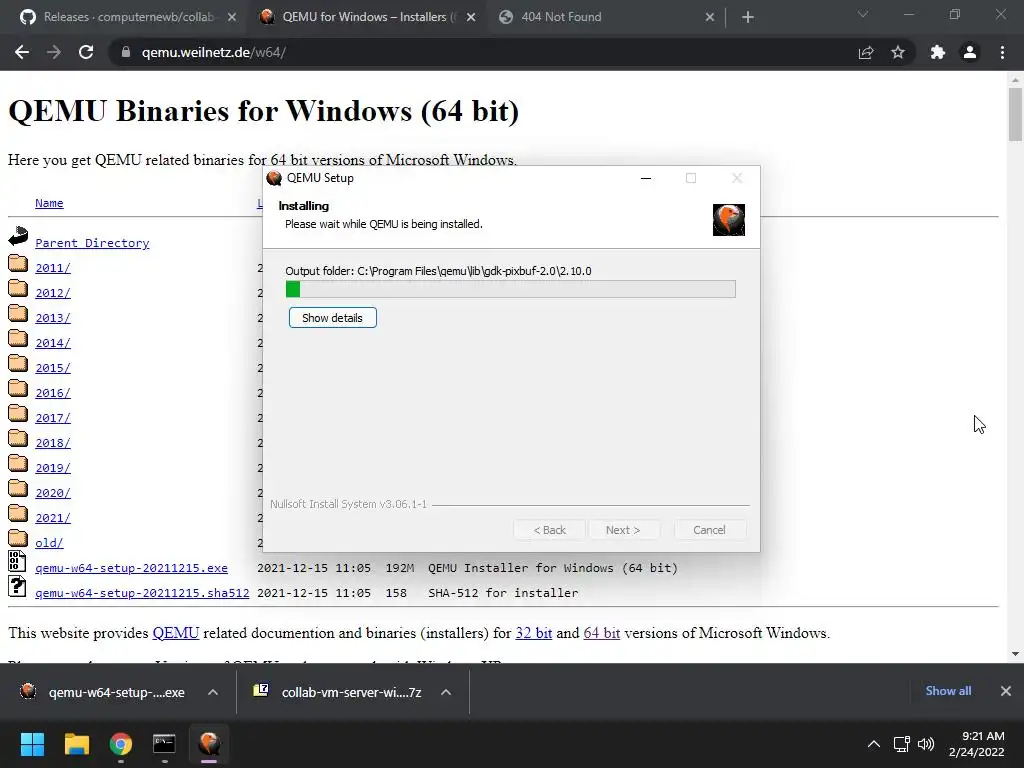Download qemu-w64-setup-20211215.exe
1024x768 pixels.
pyautogui.click(x=131, y=568)
